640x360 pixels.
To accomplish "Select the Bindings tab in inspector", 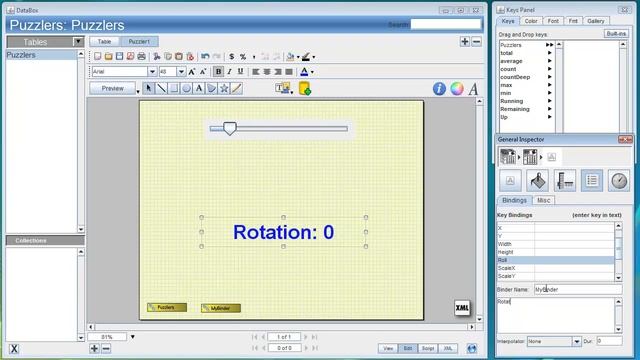I will (x=514, y=200).
